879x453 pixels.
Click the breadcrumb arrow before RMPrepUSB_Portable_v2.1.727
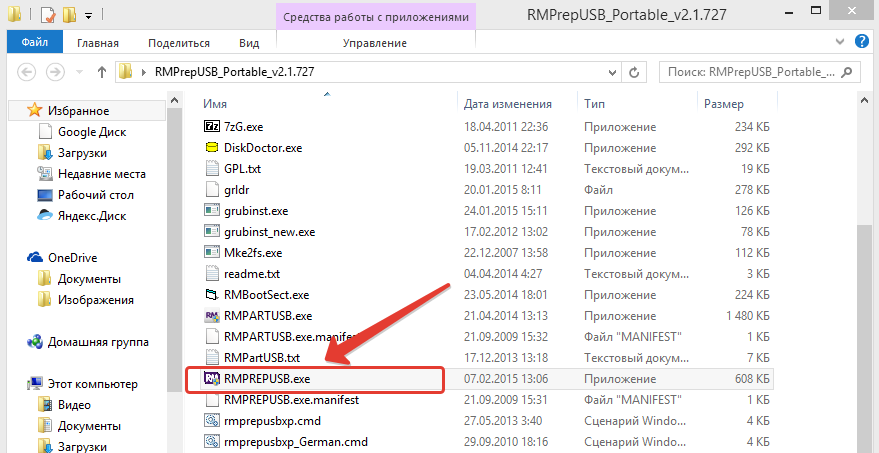144,72
